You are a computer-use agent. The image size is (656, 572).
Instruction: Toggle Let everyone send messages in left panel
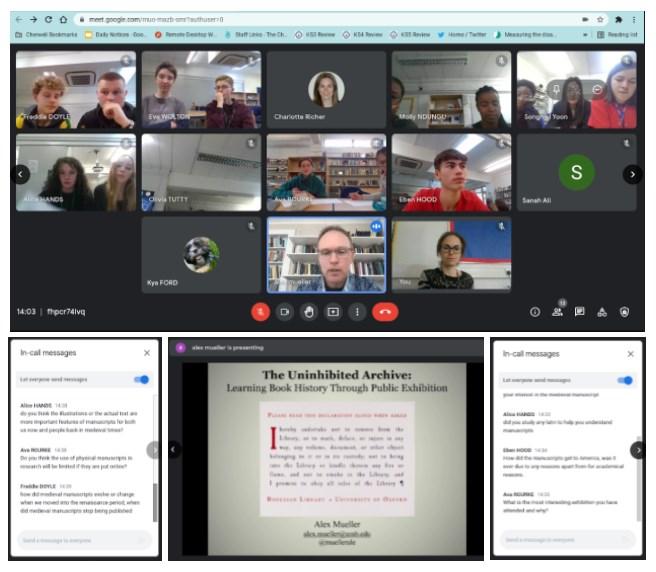click(141, 380)
